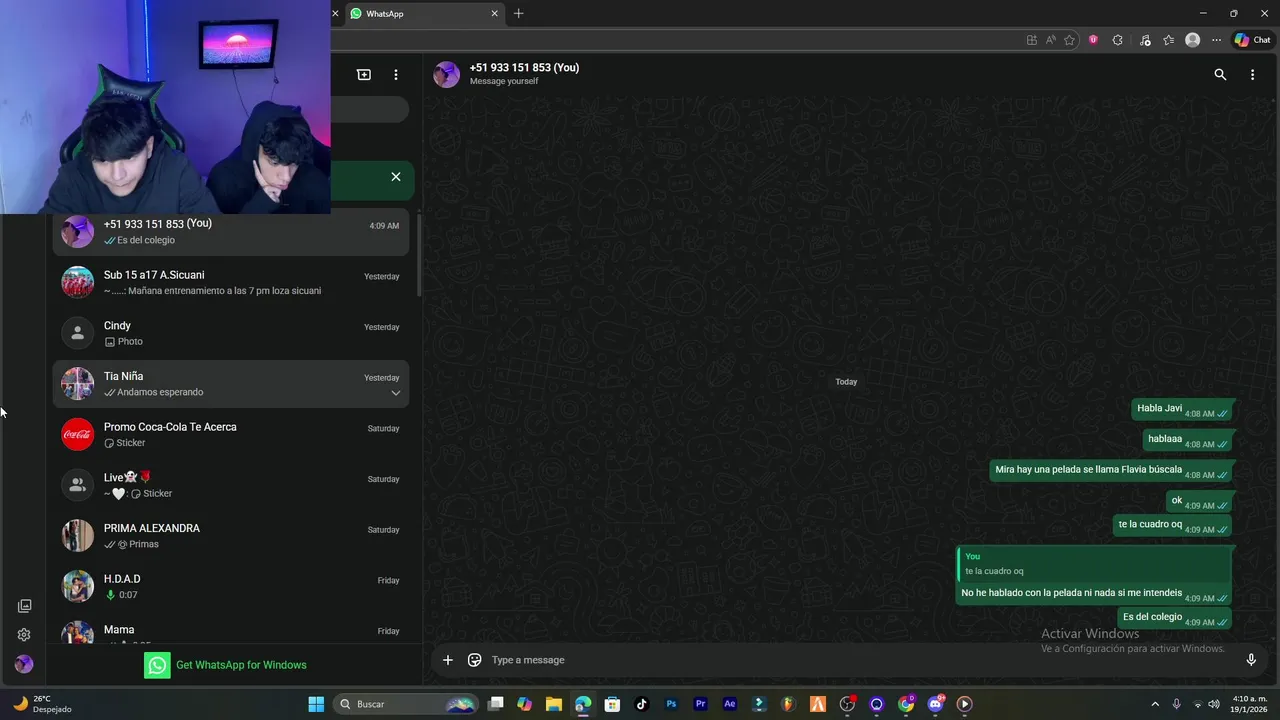The image size is (1280, 720).
Task: Show hidden system tray icons
Action: click(x=1155, y=704)
